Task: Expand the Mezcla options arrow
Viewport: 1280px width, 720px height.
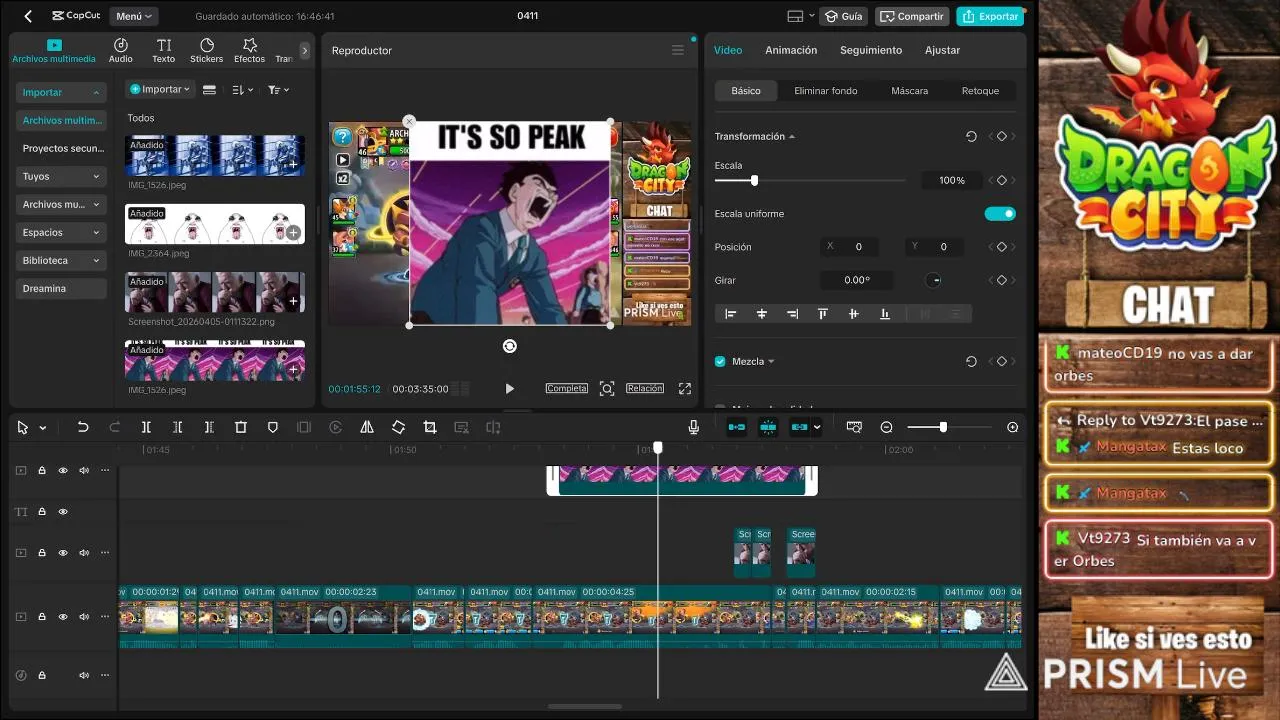Action: (771, 362)
